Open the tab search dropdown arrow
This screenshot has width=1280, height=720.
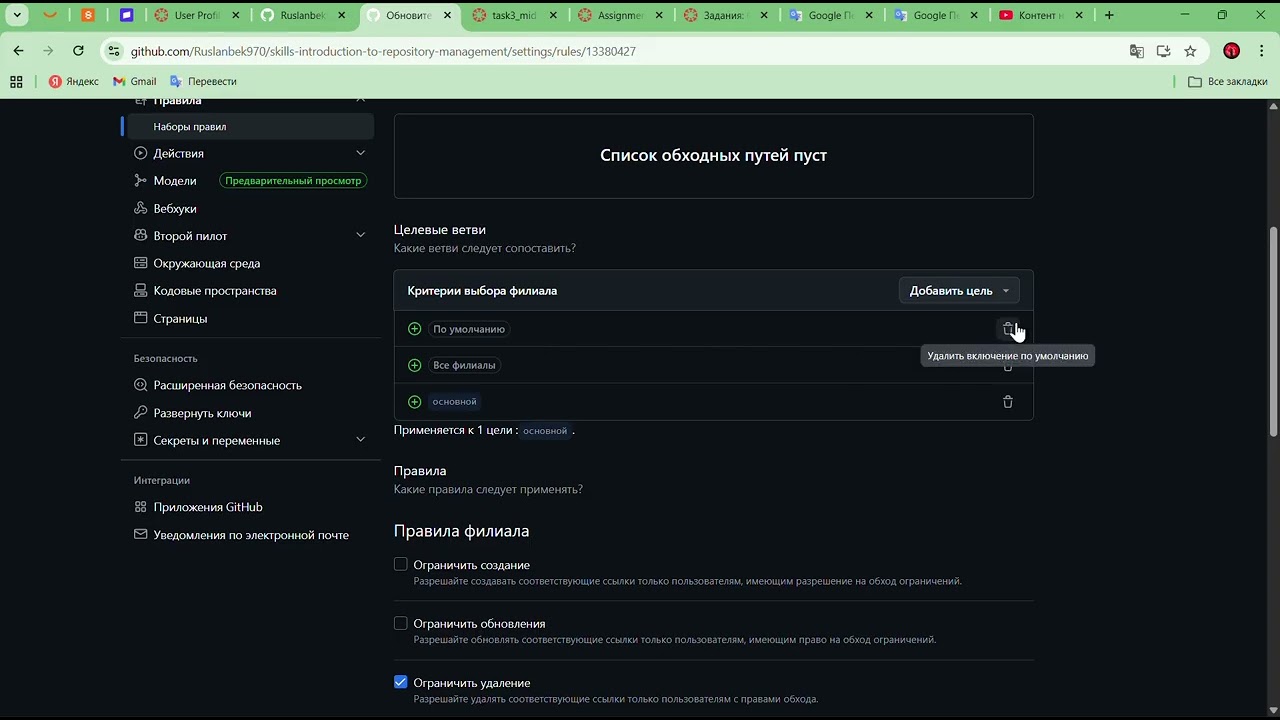pos(17,15)
